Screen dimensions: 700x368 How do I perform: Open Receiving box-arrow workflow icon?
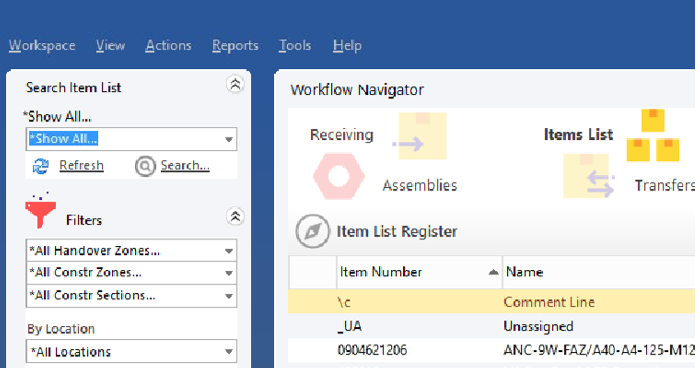point(420,136)
